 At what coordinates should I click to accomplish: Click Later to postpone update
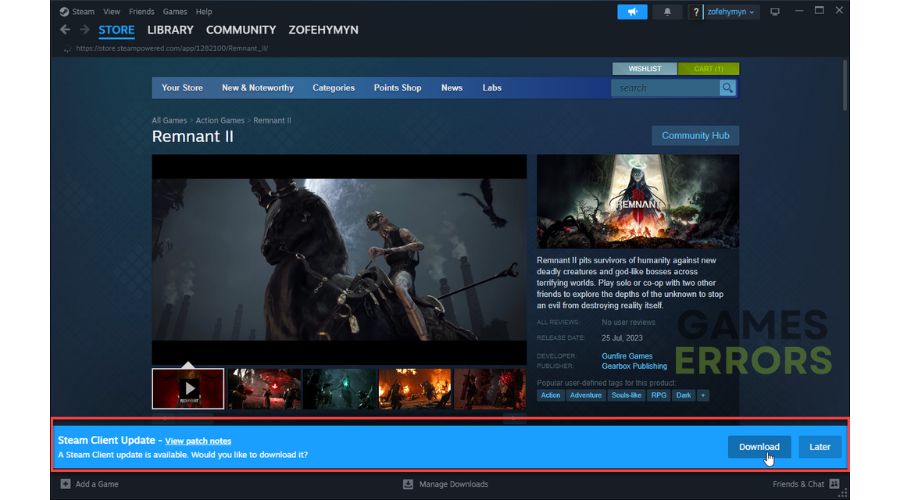pyautogui.click(x=820, y=447)
